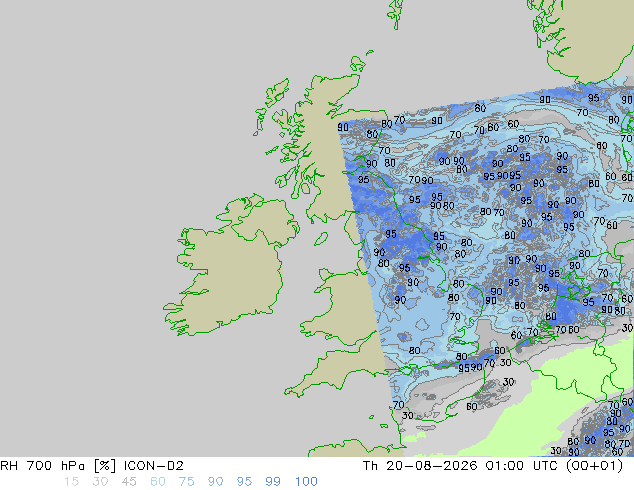The image size is (634, 490).
Task: Click the 15 value in the bottom legend
Action: tap(72, 482)
